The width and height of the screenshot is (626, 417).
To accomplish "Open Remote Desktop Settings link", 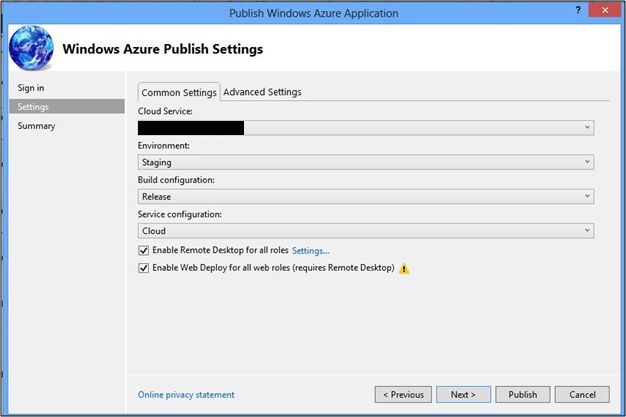I will tap(310, 250).
